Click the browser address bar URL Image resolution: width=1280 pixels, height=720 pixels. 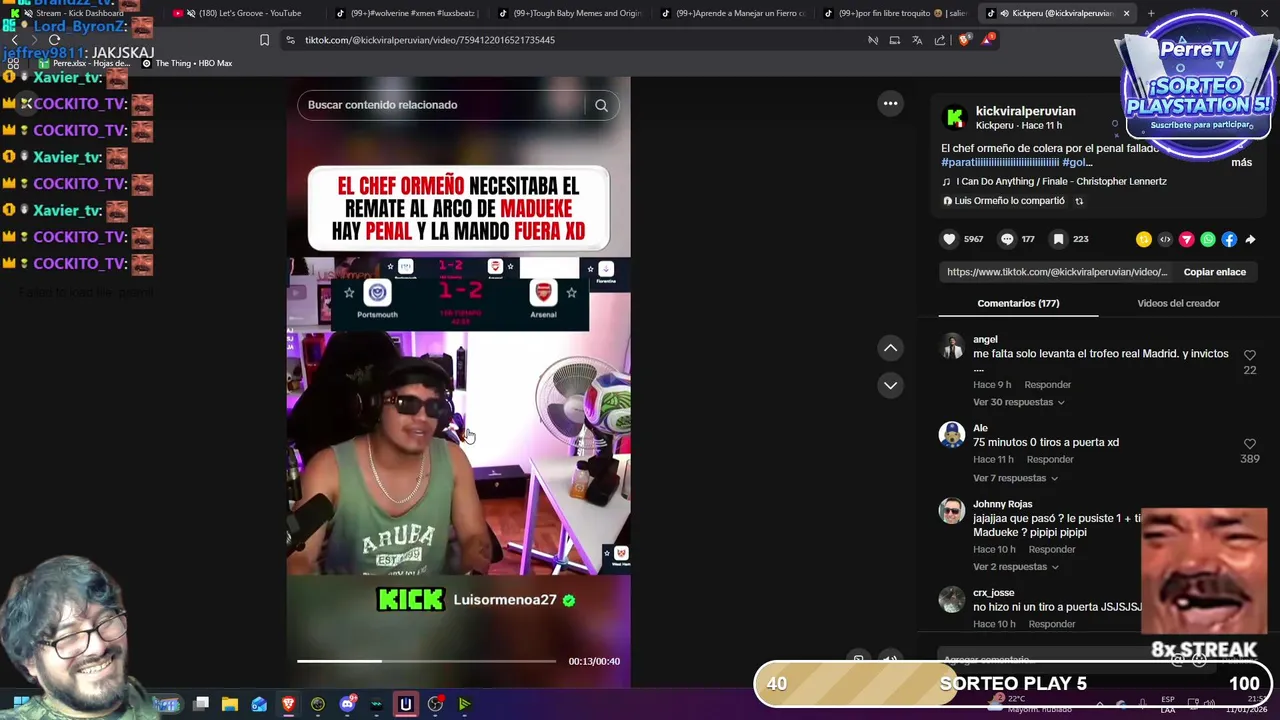[430, 40]
